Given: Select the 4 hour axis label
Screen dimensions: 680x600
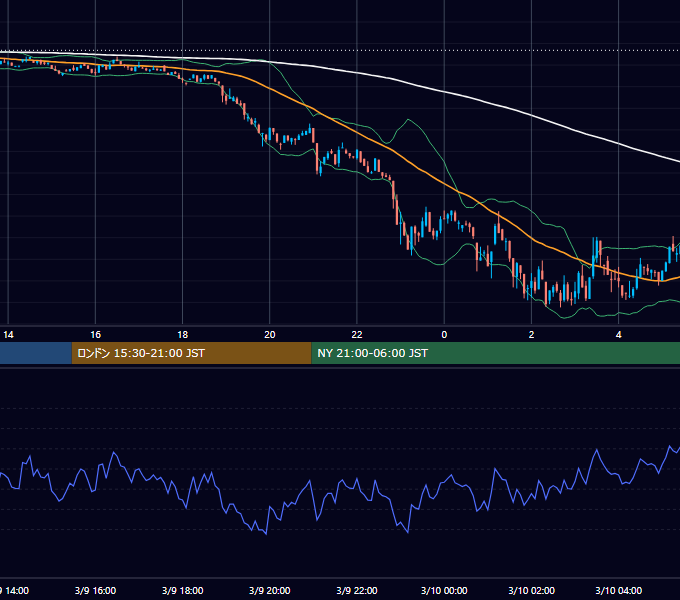Looking at the screenshot, I should point(618,335).
